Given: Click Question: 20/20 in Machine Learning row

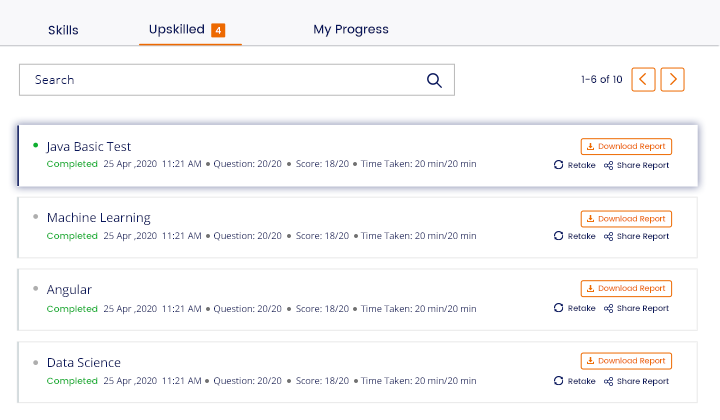Looking at the screenshot, I should pos(248,236).
